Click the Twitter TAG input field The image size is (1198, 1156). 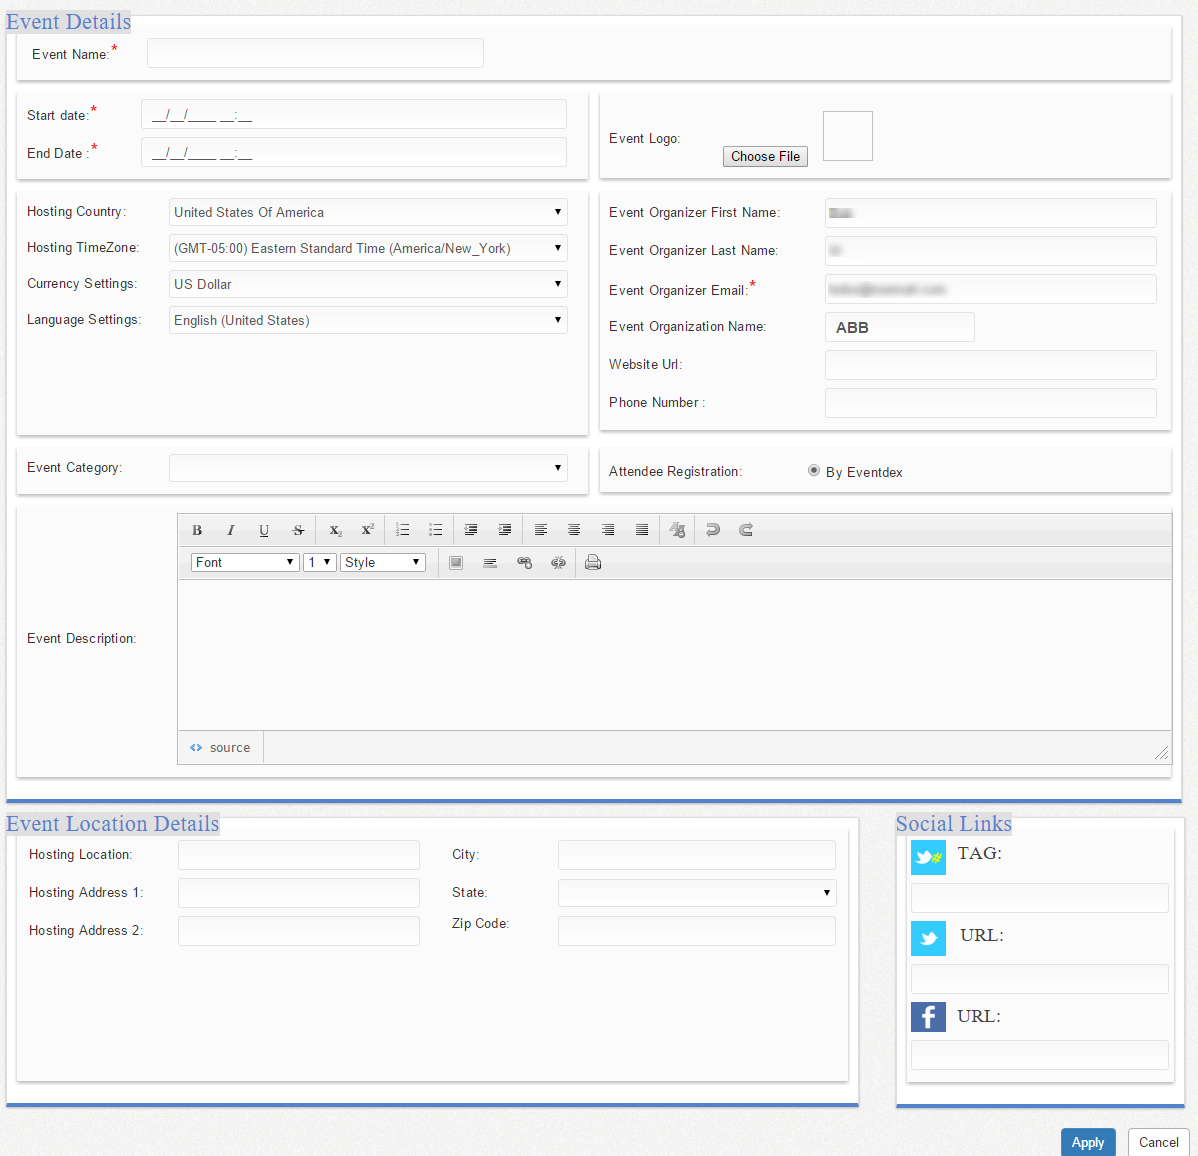pyautogui.click(x=1039, y=898)
